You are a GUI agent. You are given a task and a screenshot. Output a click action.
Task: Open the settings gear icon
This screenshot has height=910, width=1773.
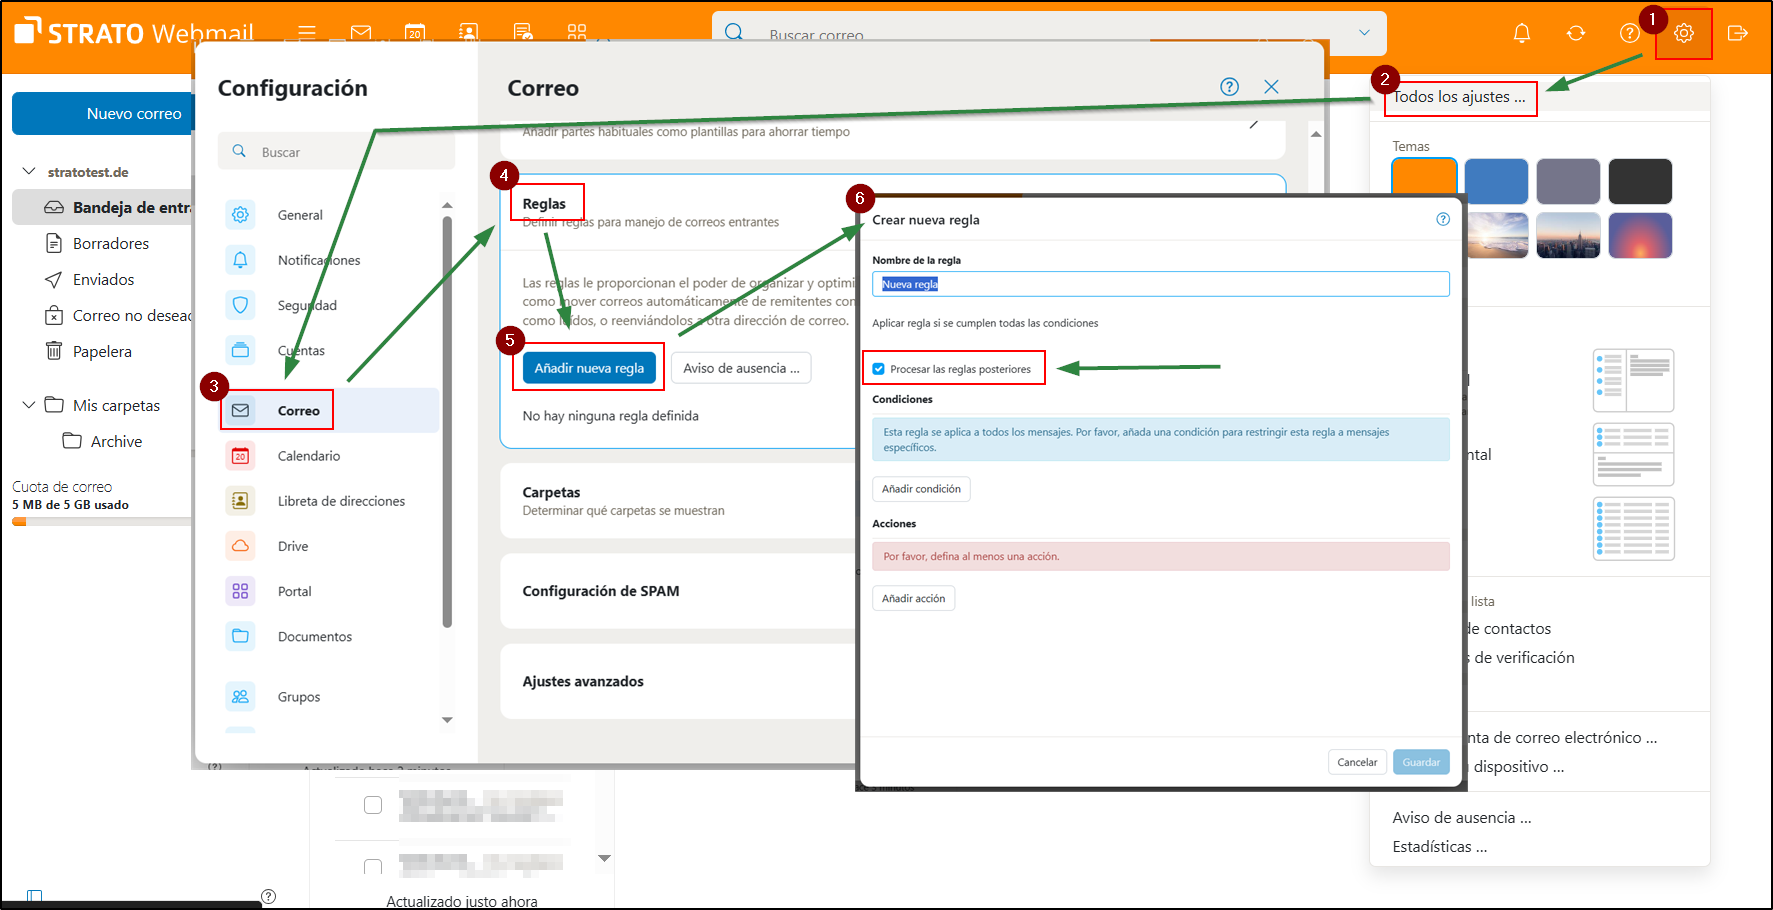coord(1683,34)
